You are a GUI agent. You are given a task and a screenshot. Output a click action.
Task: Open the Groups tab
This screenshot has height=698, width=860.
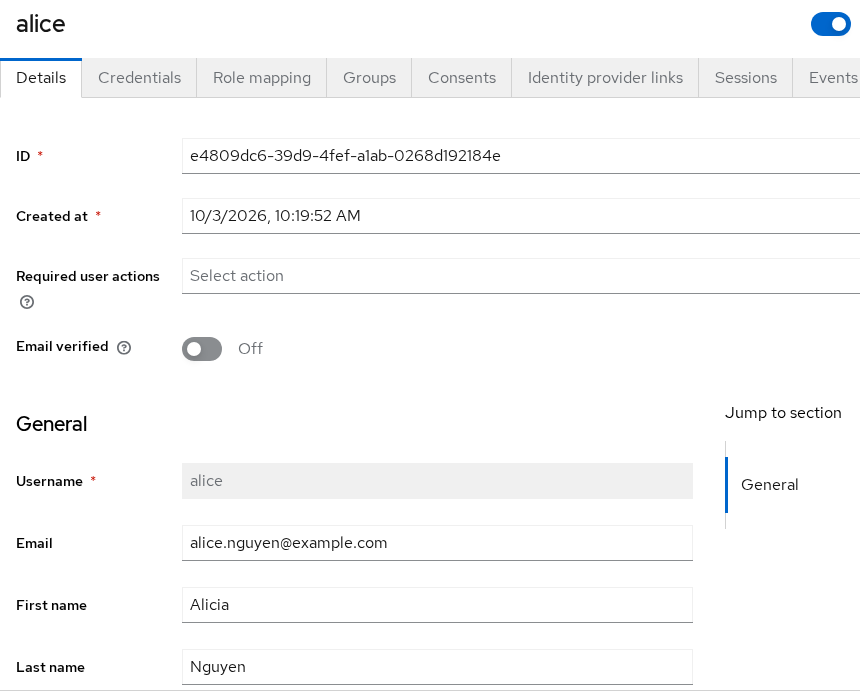369,78
